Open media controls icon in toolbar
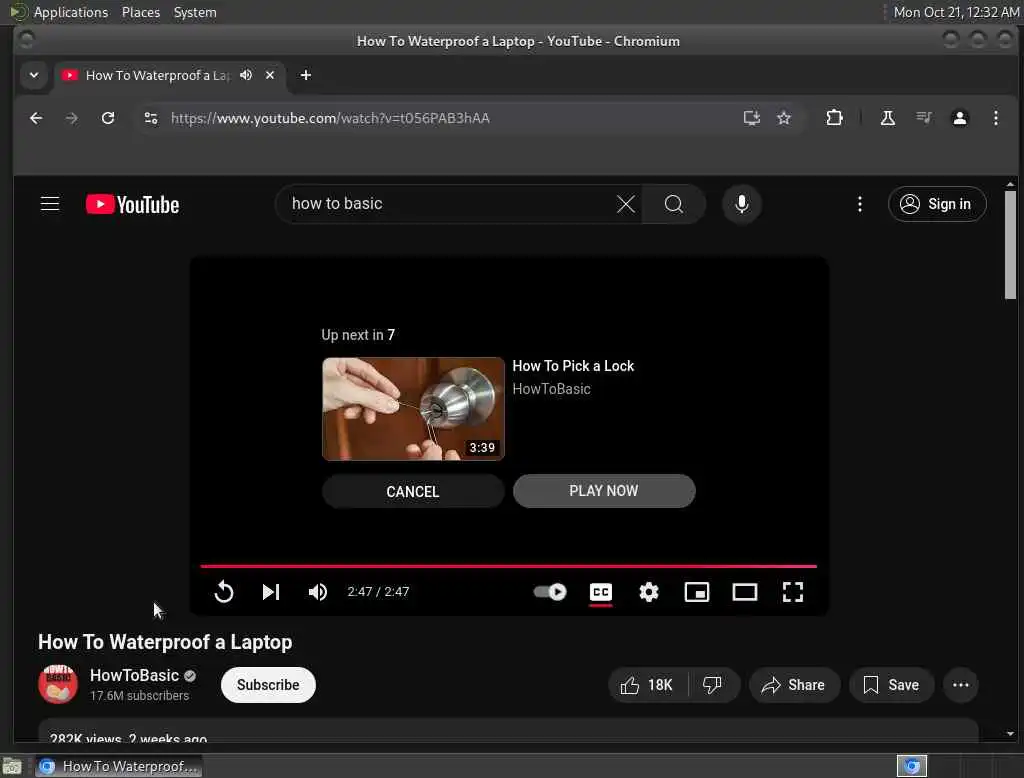The width and height of the screenshot is (1024, 778). 923,118
